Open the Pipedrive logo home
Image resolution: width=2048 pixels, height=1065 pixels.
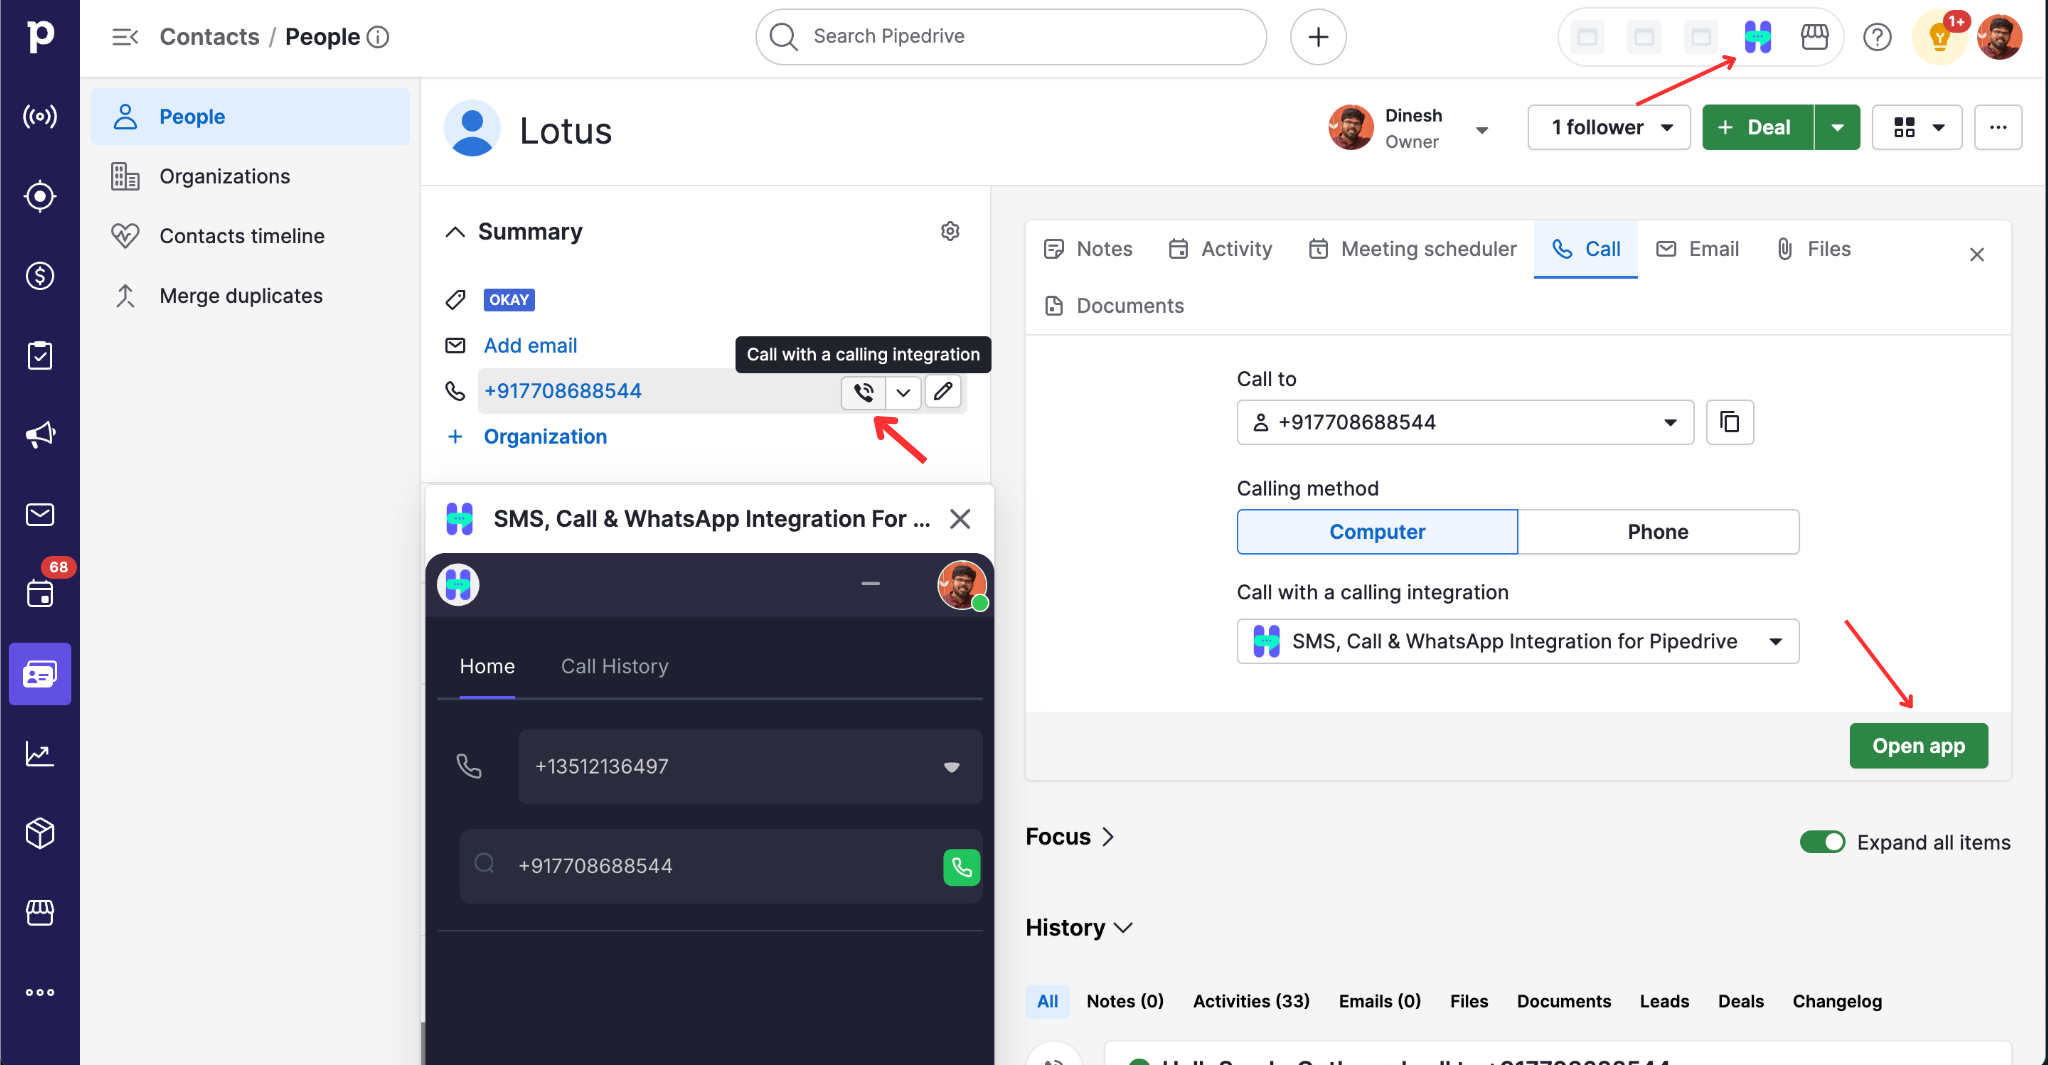[x=40, y=36]
